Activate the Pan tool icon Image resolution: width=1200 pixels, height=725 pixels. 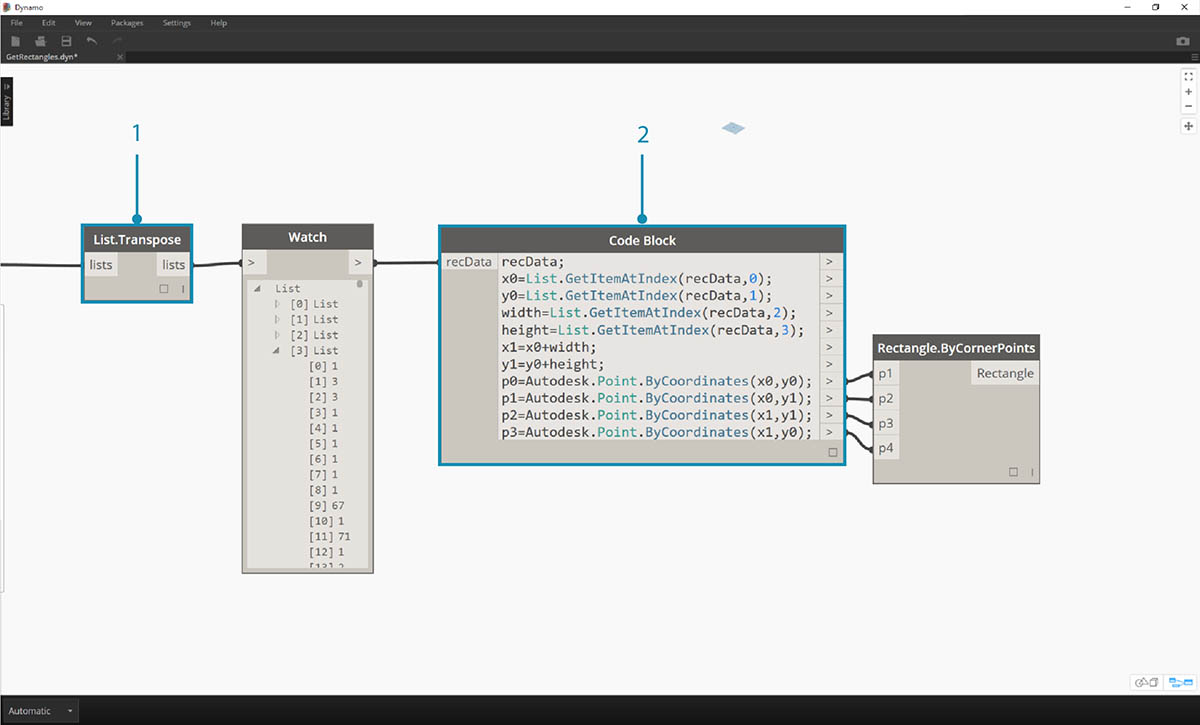pyautogui.click(x=1188, y=126)
